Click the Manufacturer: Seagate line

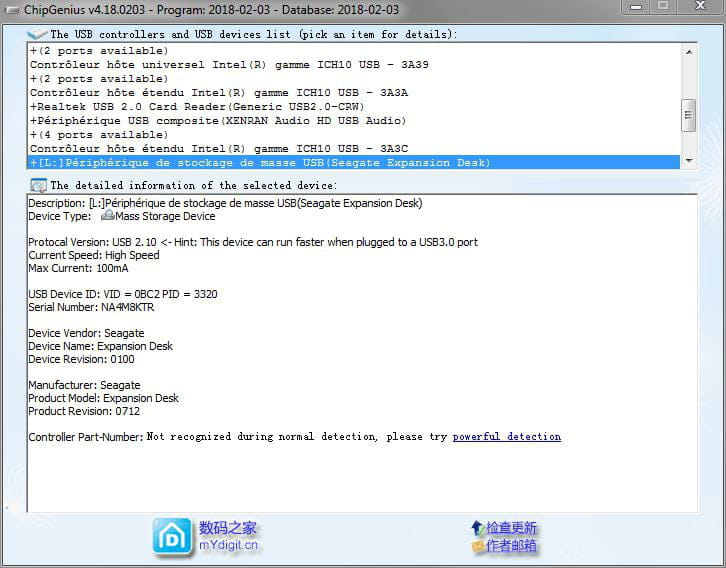[84, 385]
